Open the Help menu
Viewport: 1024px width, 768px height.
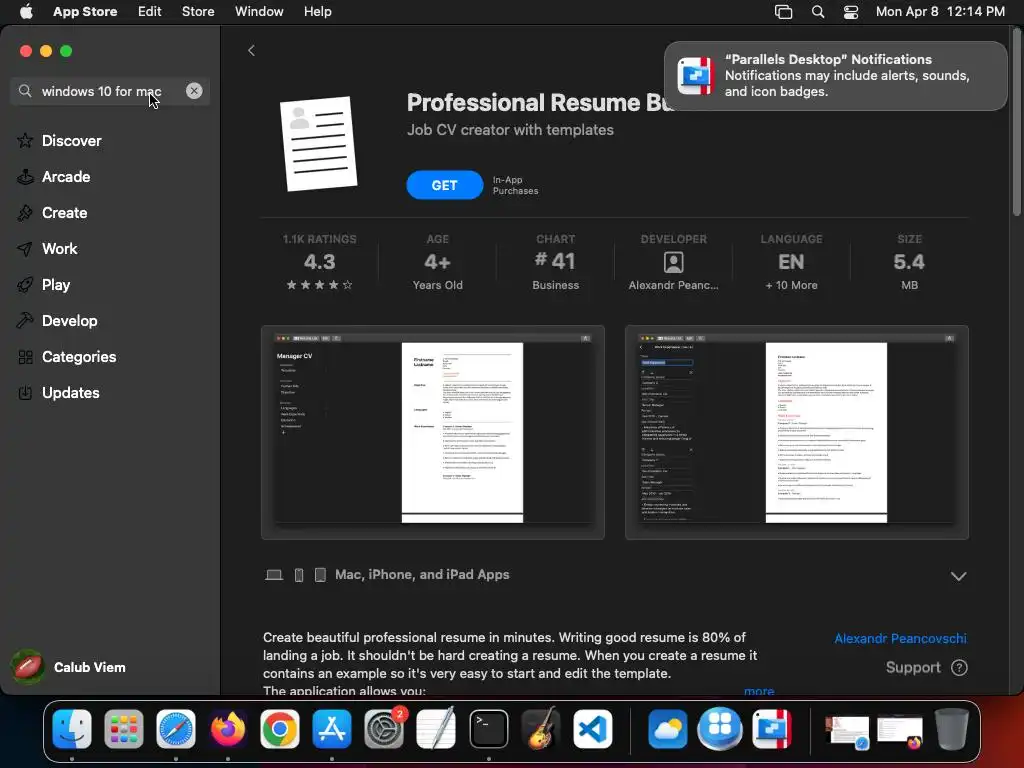[x=317, y=11]
